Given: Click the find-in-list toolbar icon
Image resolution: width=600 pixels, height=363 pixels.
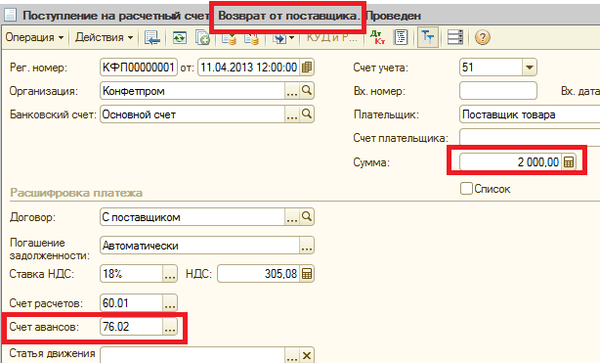Looking at the screenshot, I should tap(152, 37).
